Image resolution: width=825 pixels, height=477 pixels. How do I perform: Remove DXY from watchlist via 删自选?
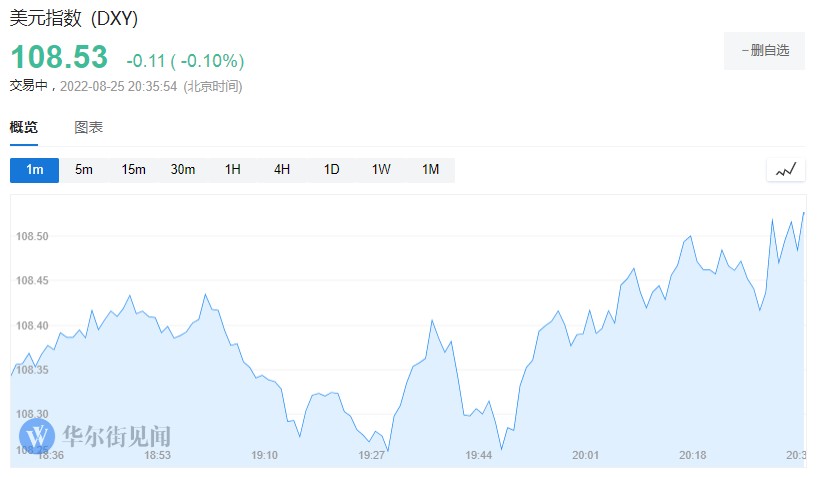pos(764,50)
